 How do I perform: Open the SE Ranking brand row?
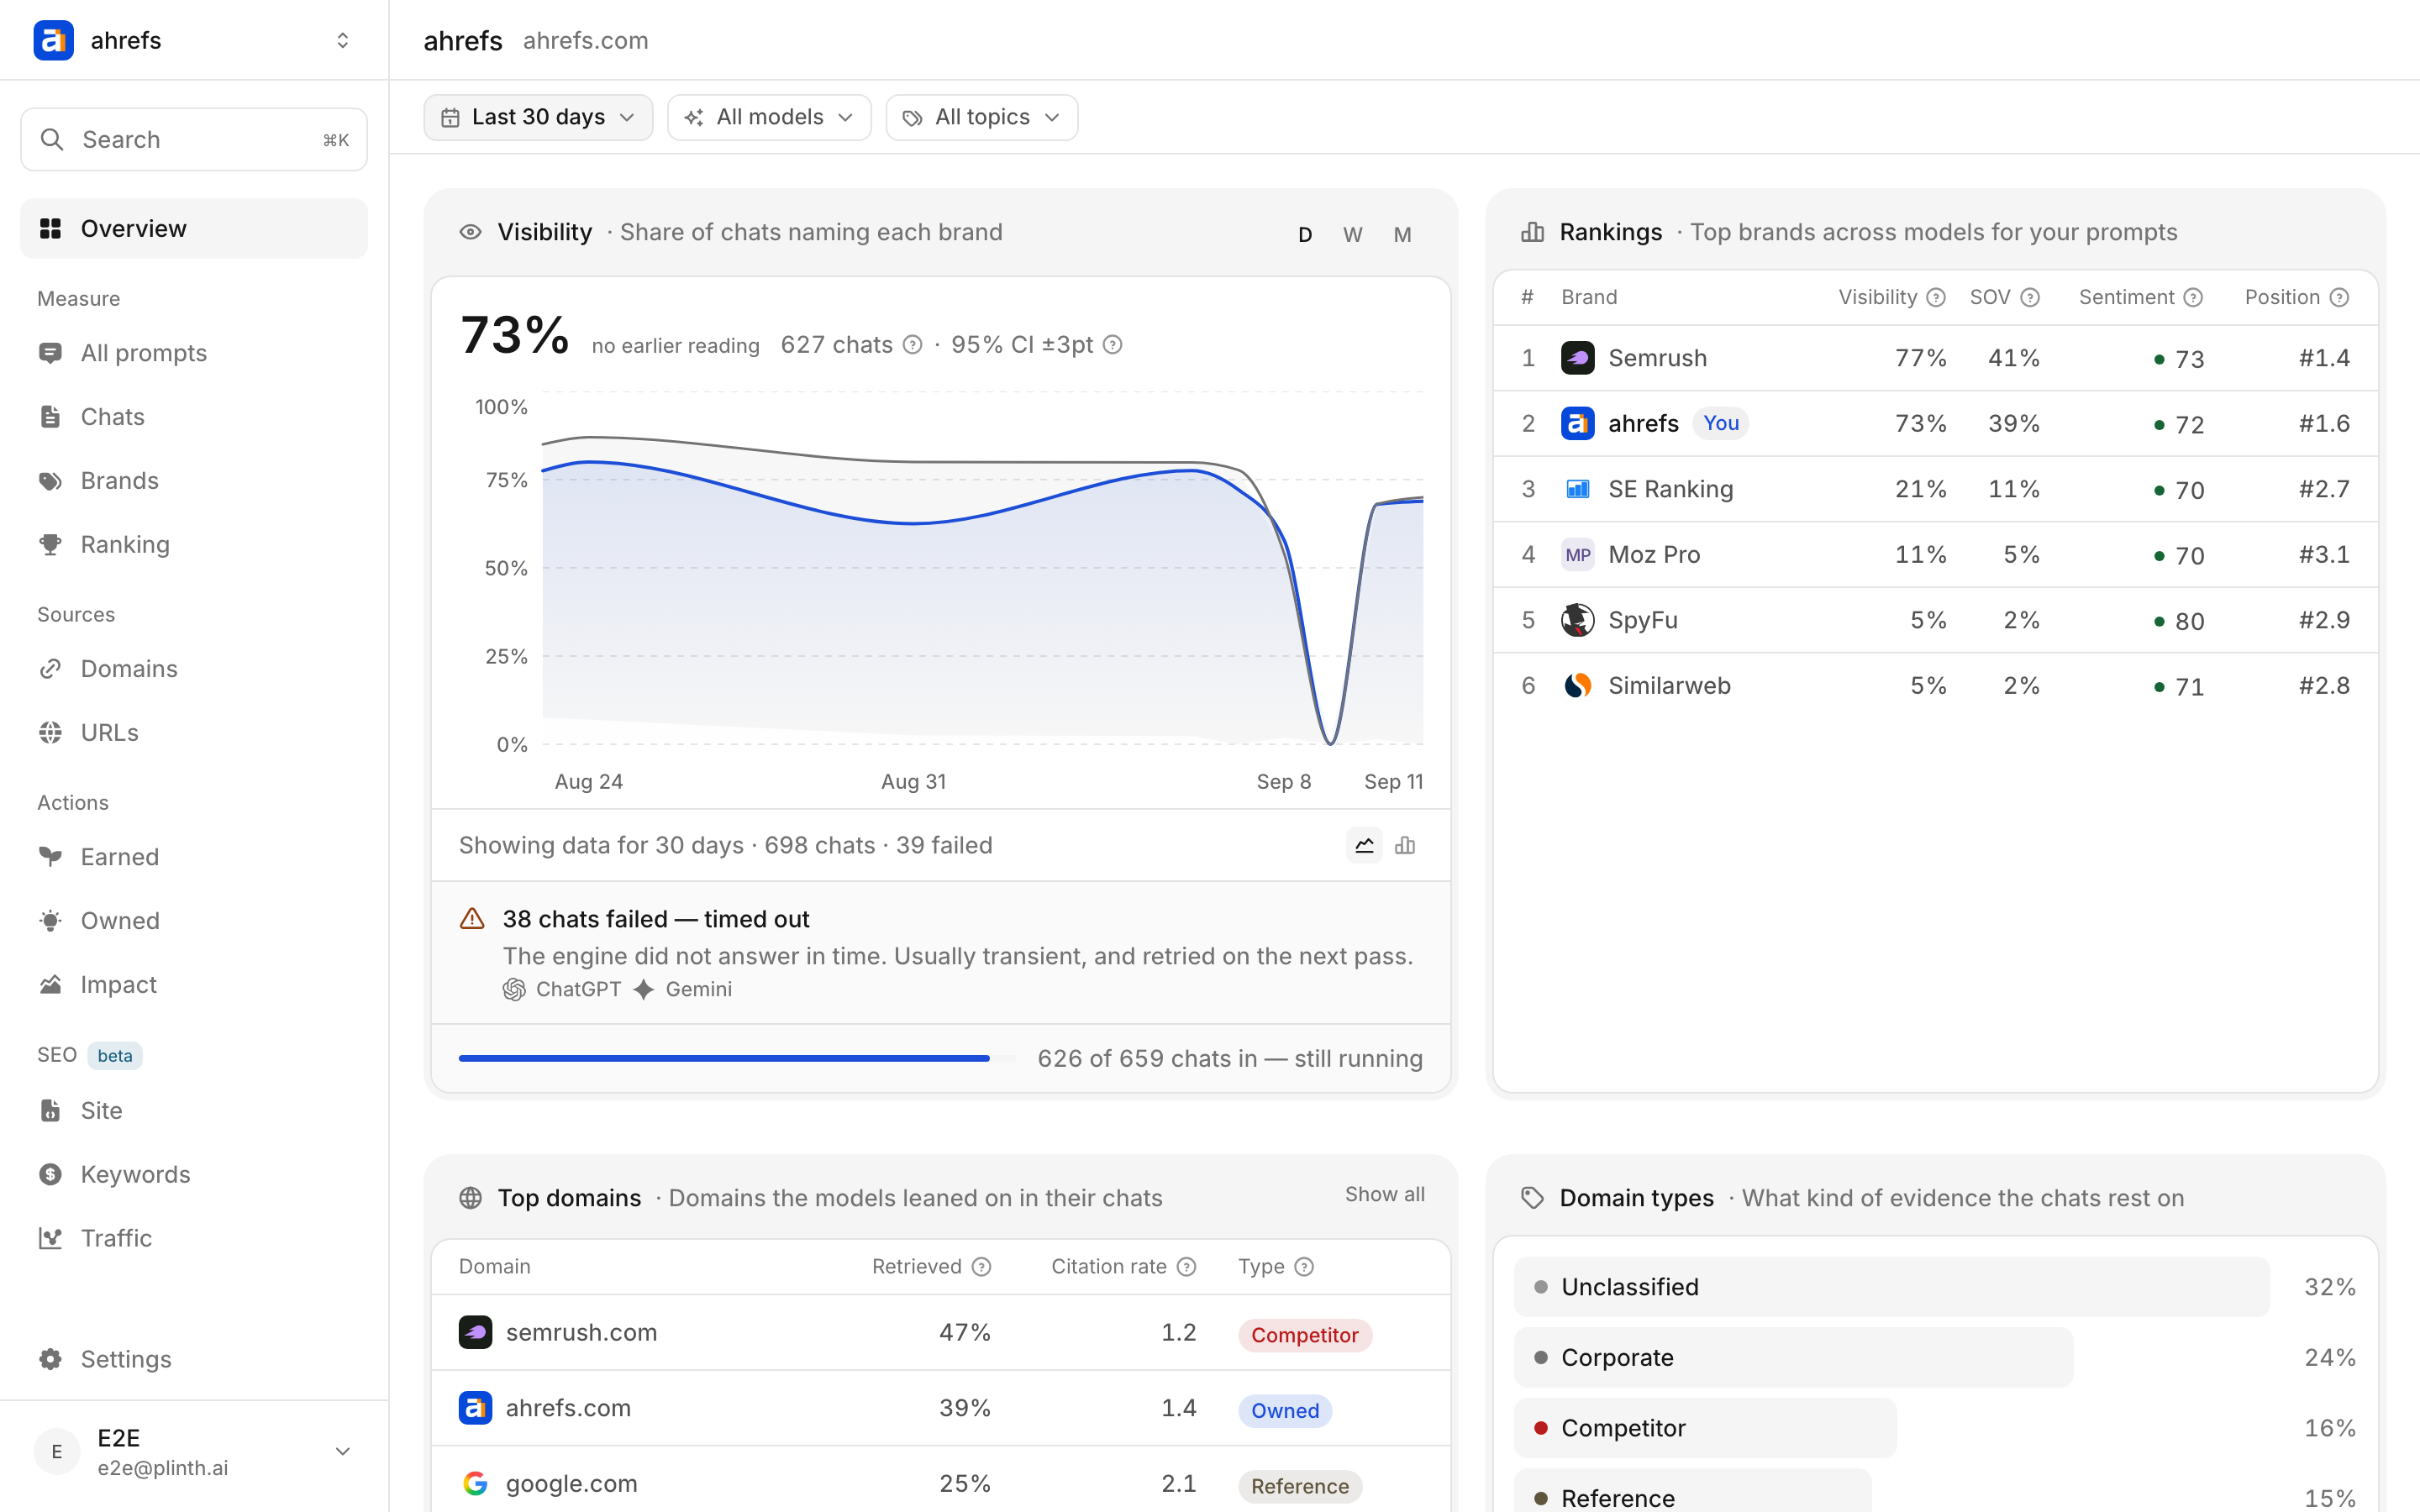pyautogui.click(x=1935, y=489)
